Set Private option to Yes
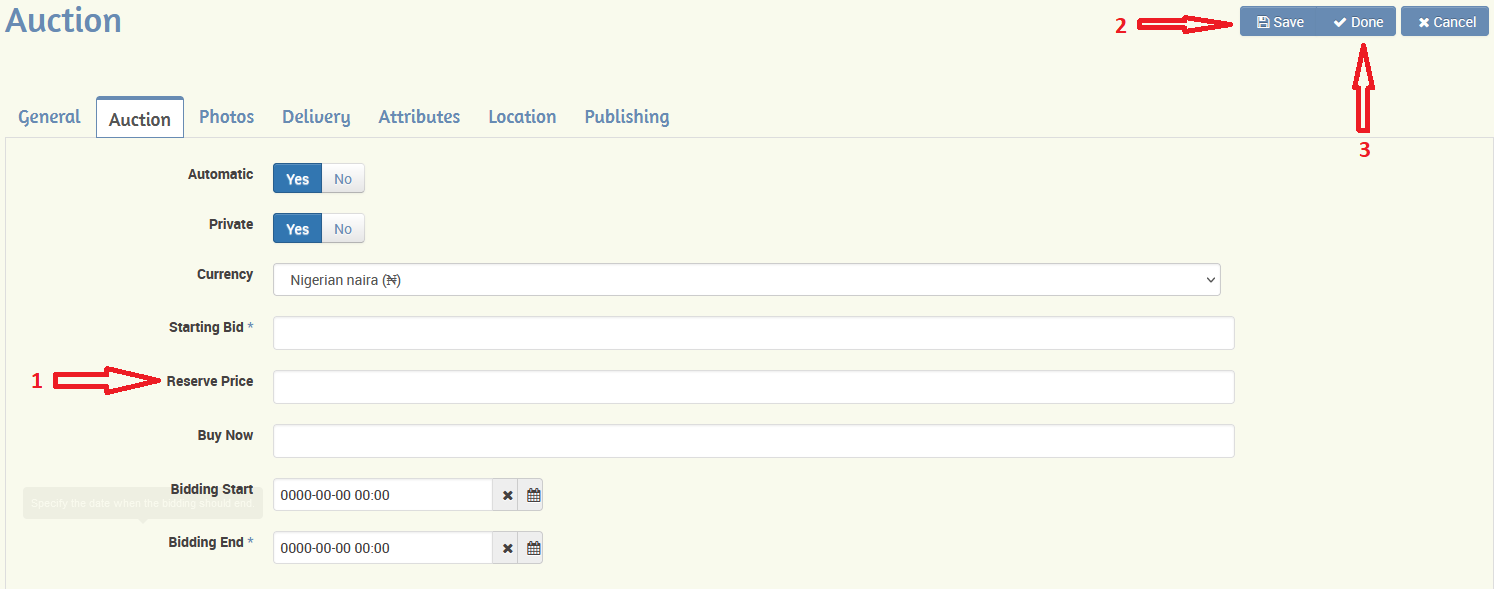The height and width of the screenshot is (589, 1494). pyautogui.click(x=297, y=229)
